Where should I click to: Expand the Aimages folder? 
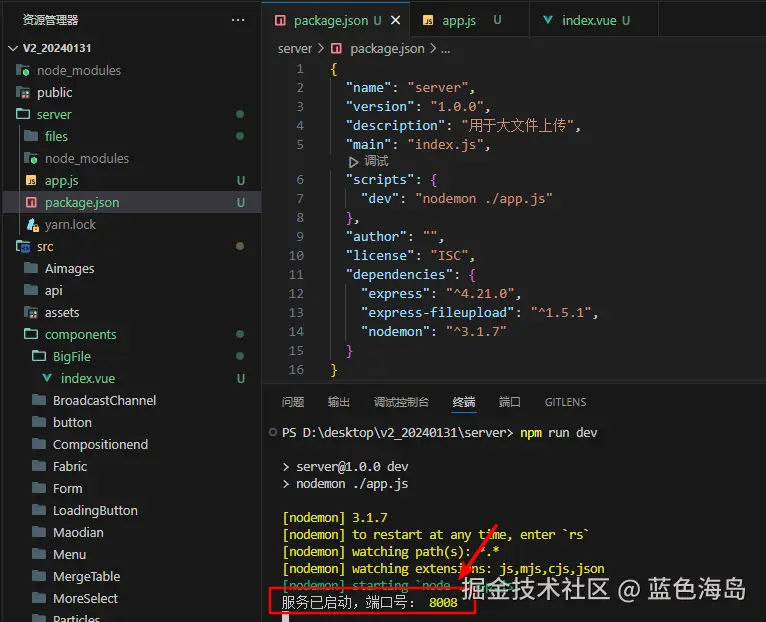tap(69, 268)
